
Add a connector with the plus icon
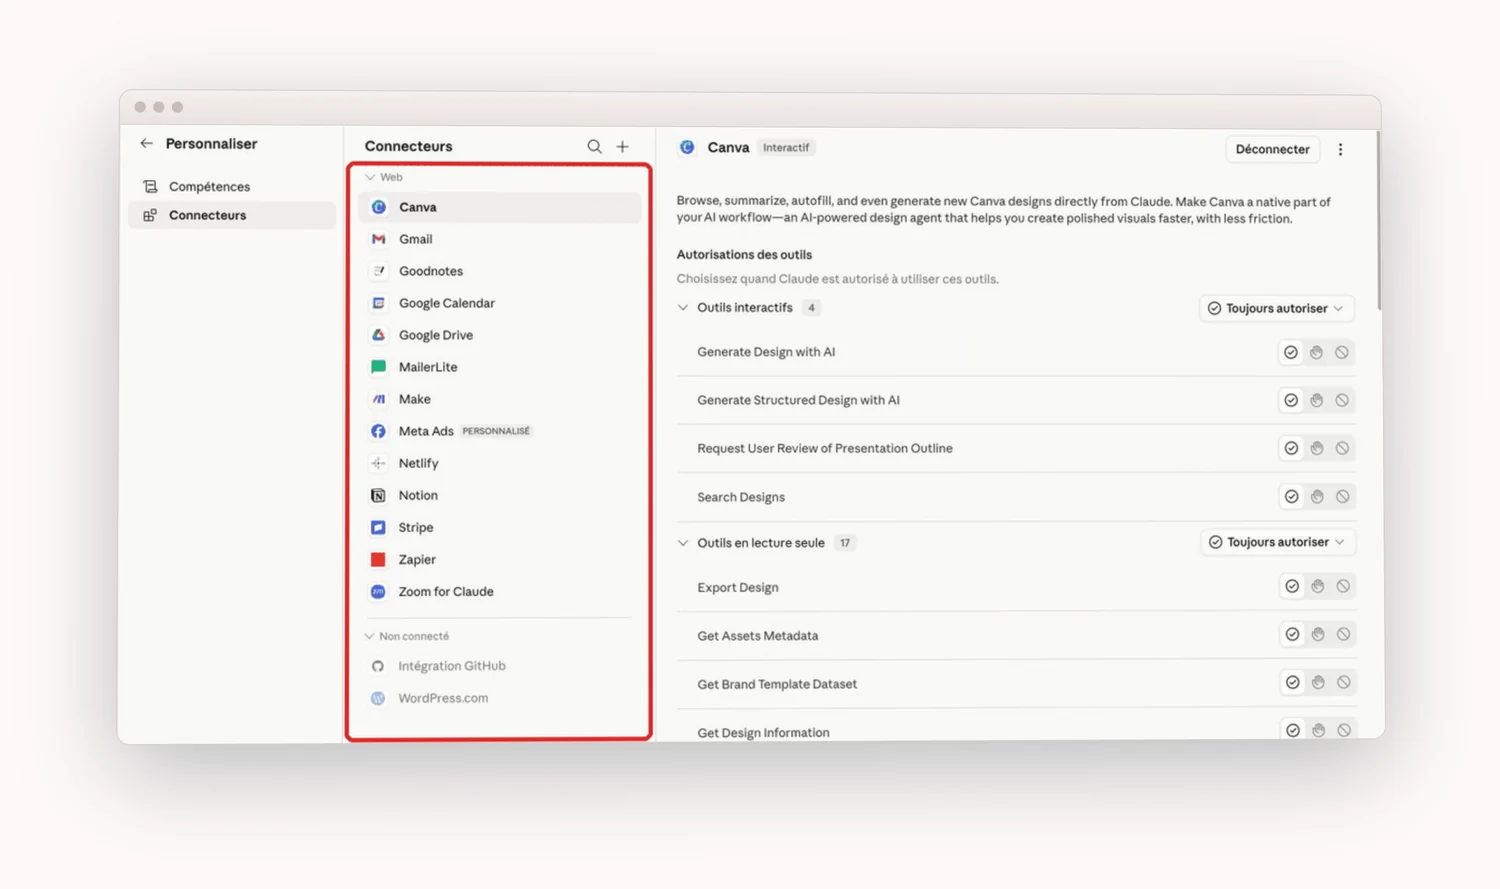622,146
